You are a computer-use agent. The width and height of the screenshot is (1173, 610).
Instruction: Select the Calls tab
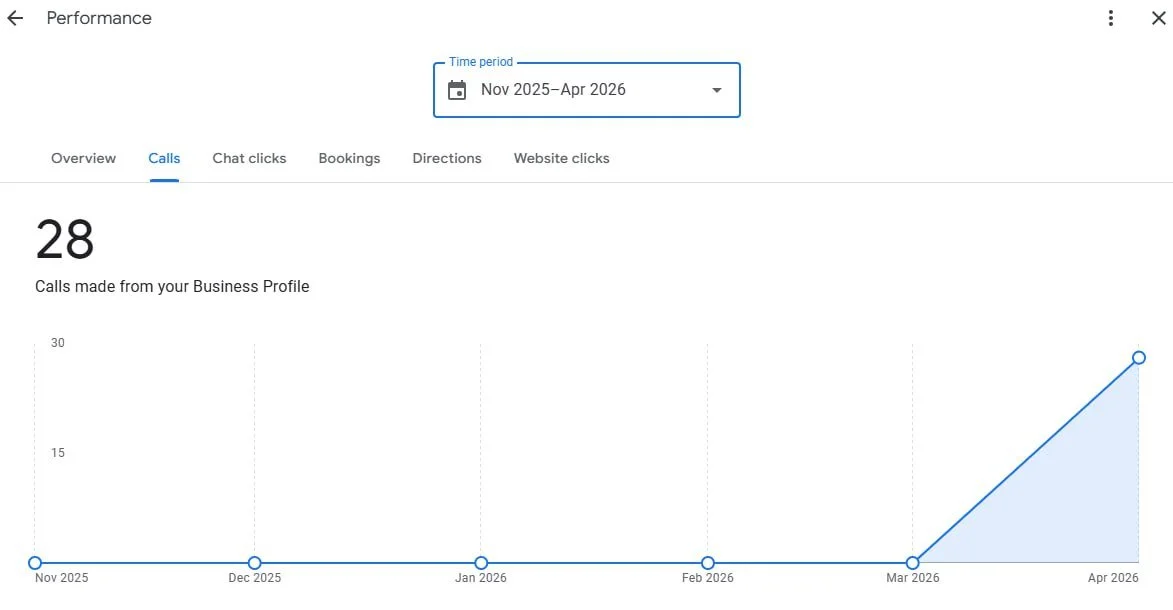pyautogui.click(x=164, y=158)
